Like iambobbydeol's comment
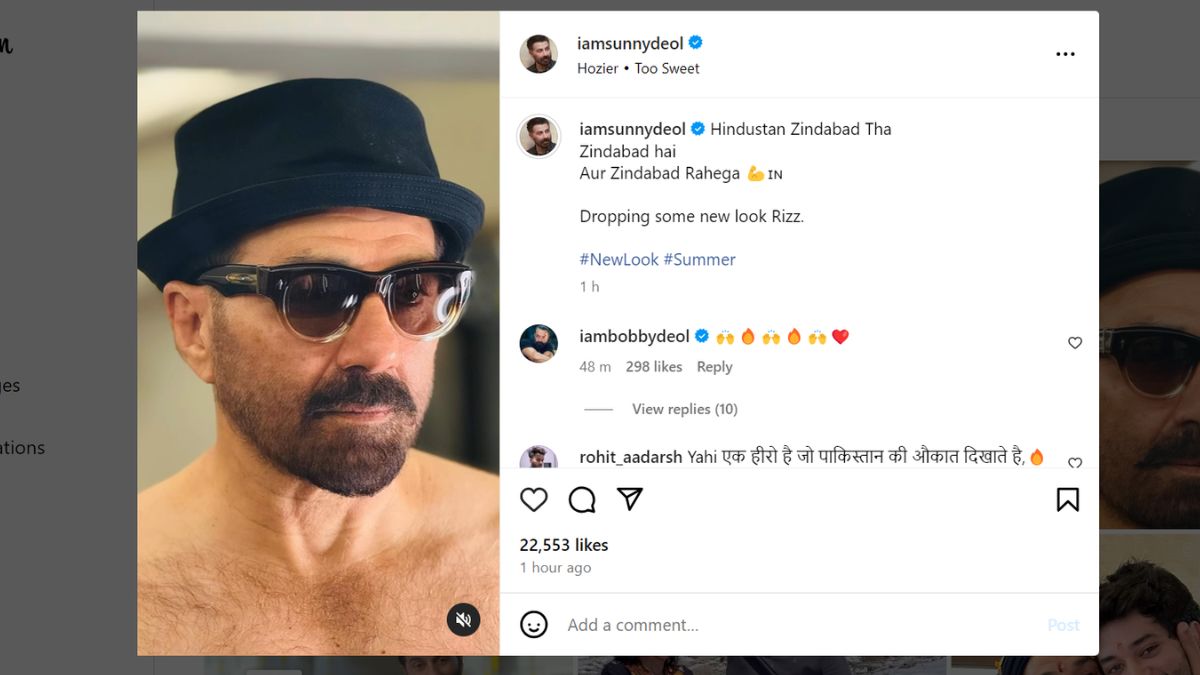 (x=1075, y=343)
